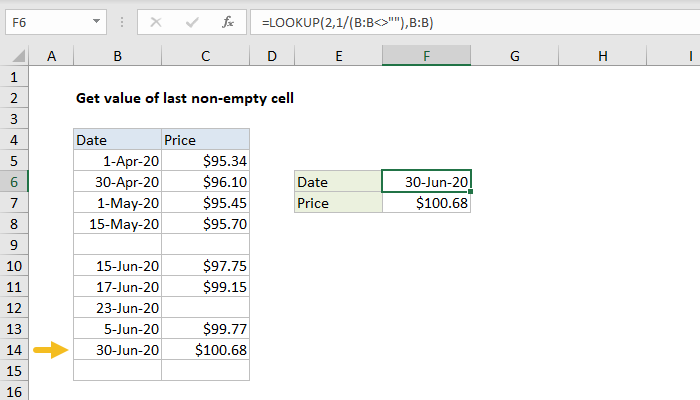Select cell with date 15-May-20
The width and height of the screenshot is (700, 400).
[x=117, y=224]
